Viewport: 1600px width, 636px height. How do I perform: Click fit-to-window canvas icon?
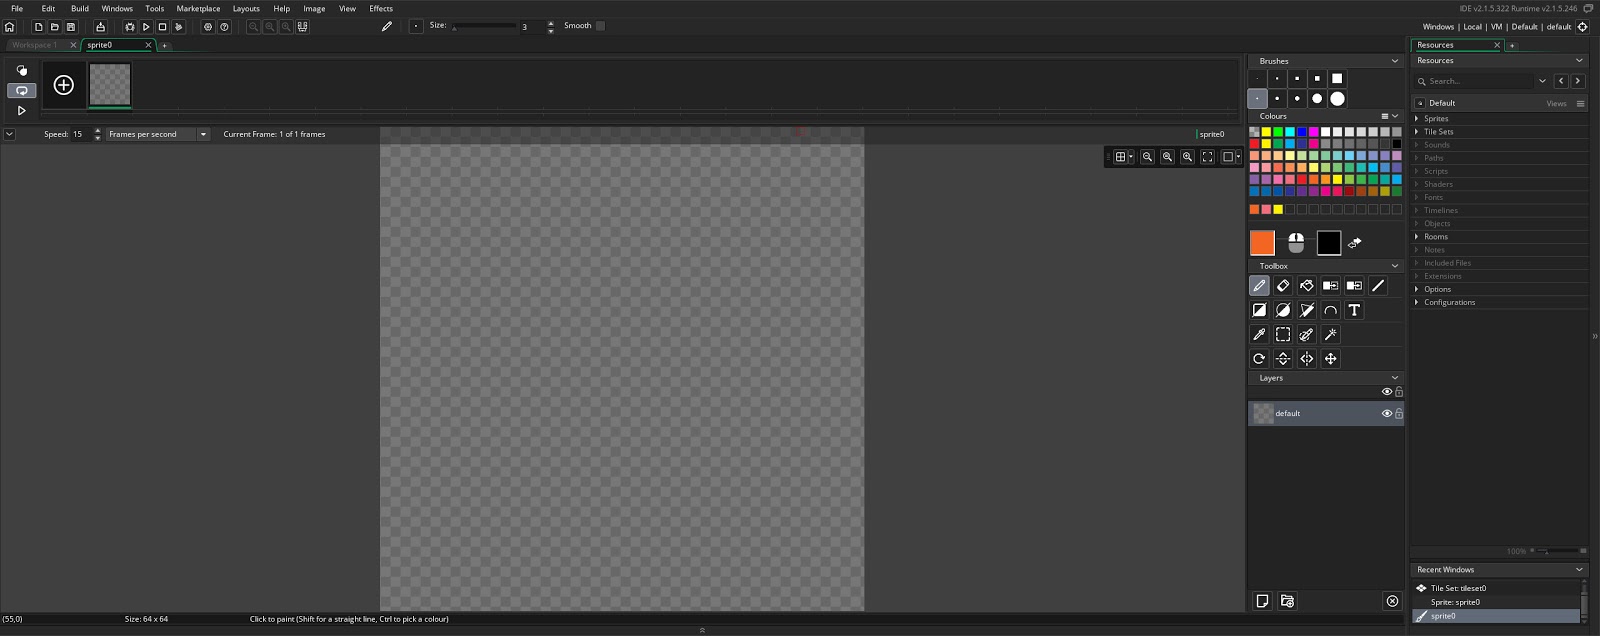(x=1207, y=157)
